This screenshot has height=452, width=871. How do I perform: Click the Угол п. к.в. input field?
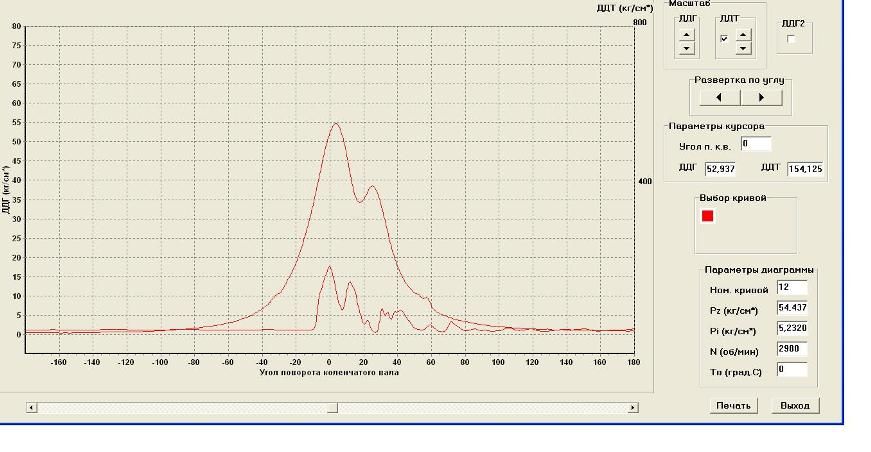[x=755, y=144]
